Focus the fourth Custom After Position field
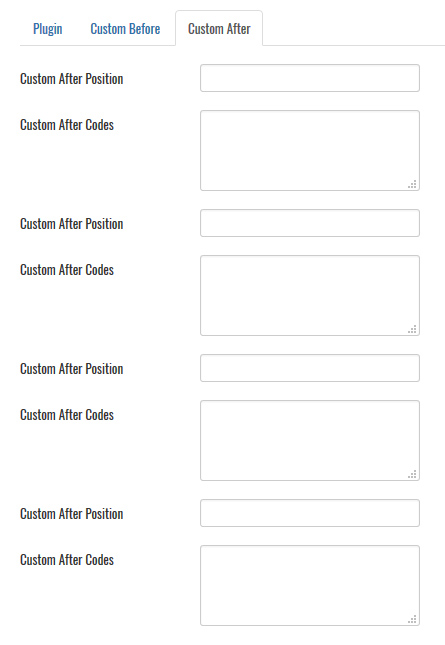The width and height of the screenshot is (445, 645). 310,513
